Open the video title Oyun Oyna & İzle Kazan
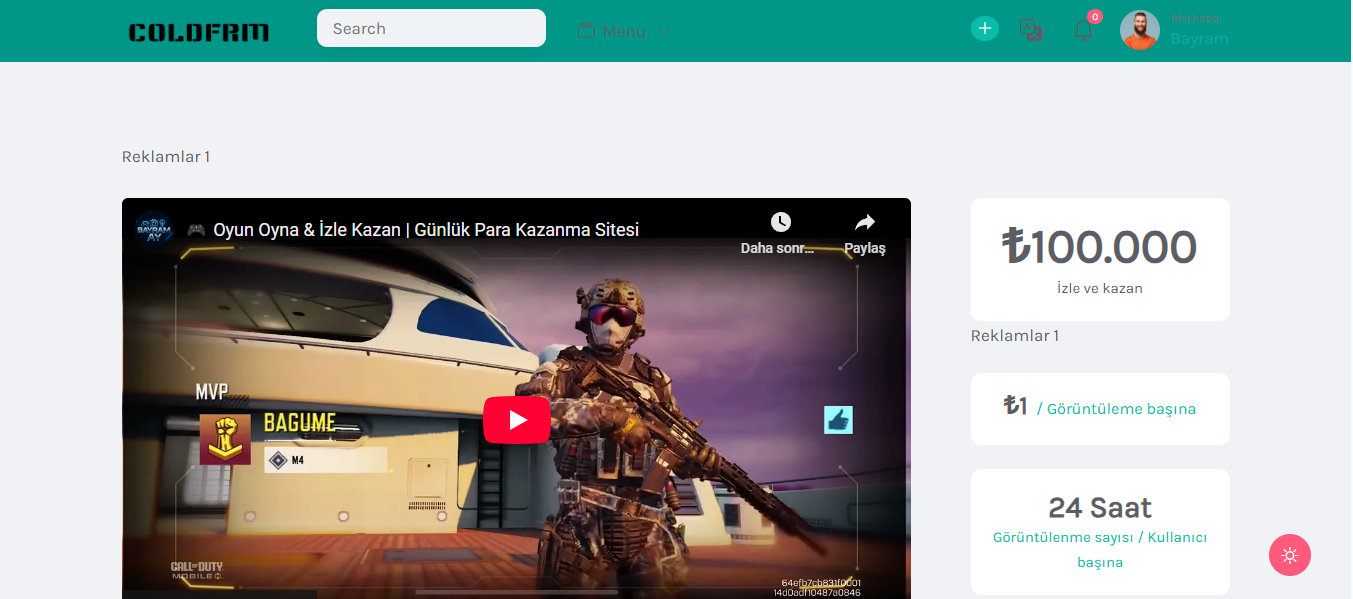 tap(413, 230)
